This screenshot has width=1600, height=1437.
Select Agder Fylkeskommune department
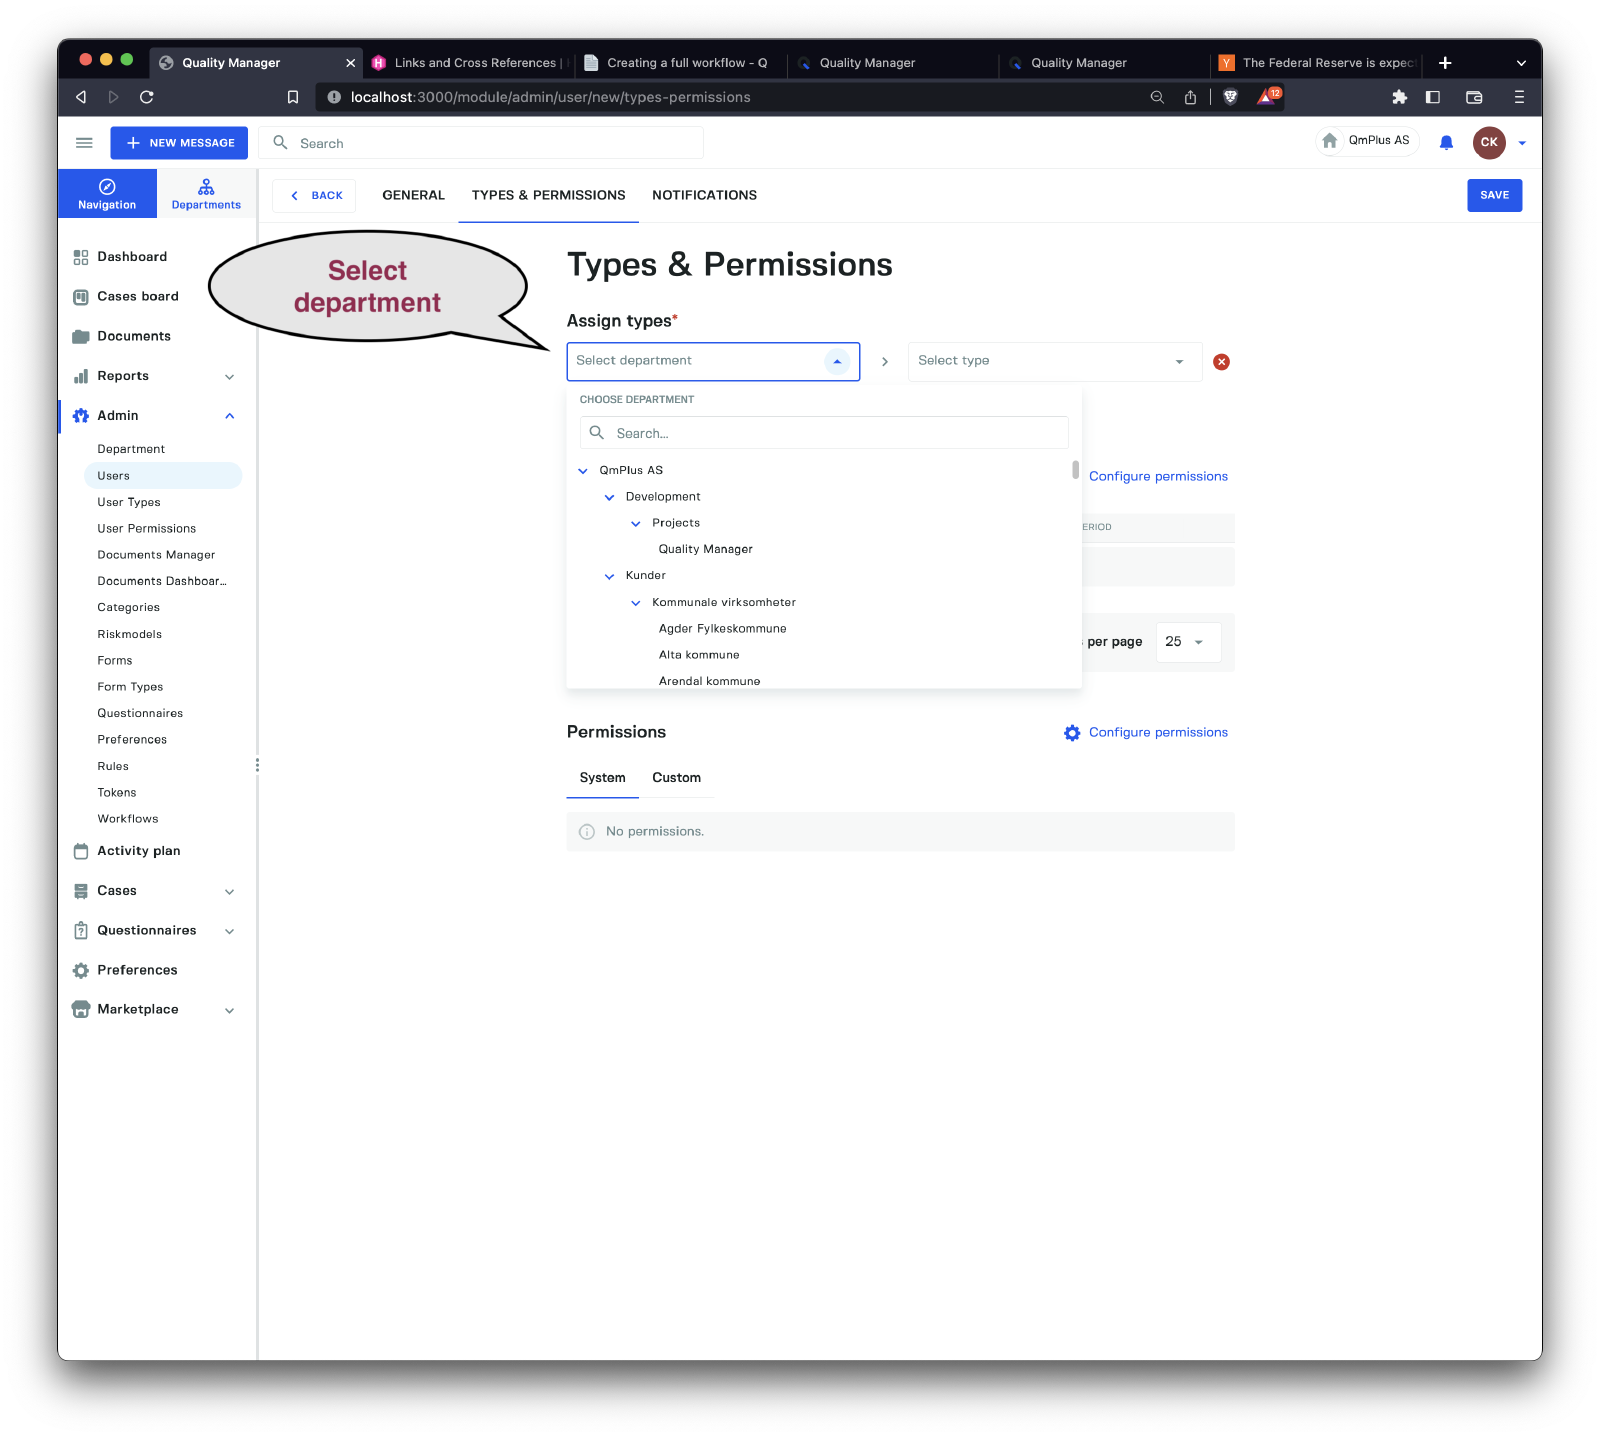[x=722, y=629]
